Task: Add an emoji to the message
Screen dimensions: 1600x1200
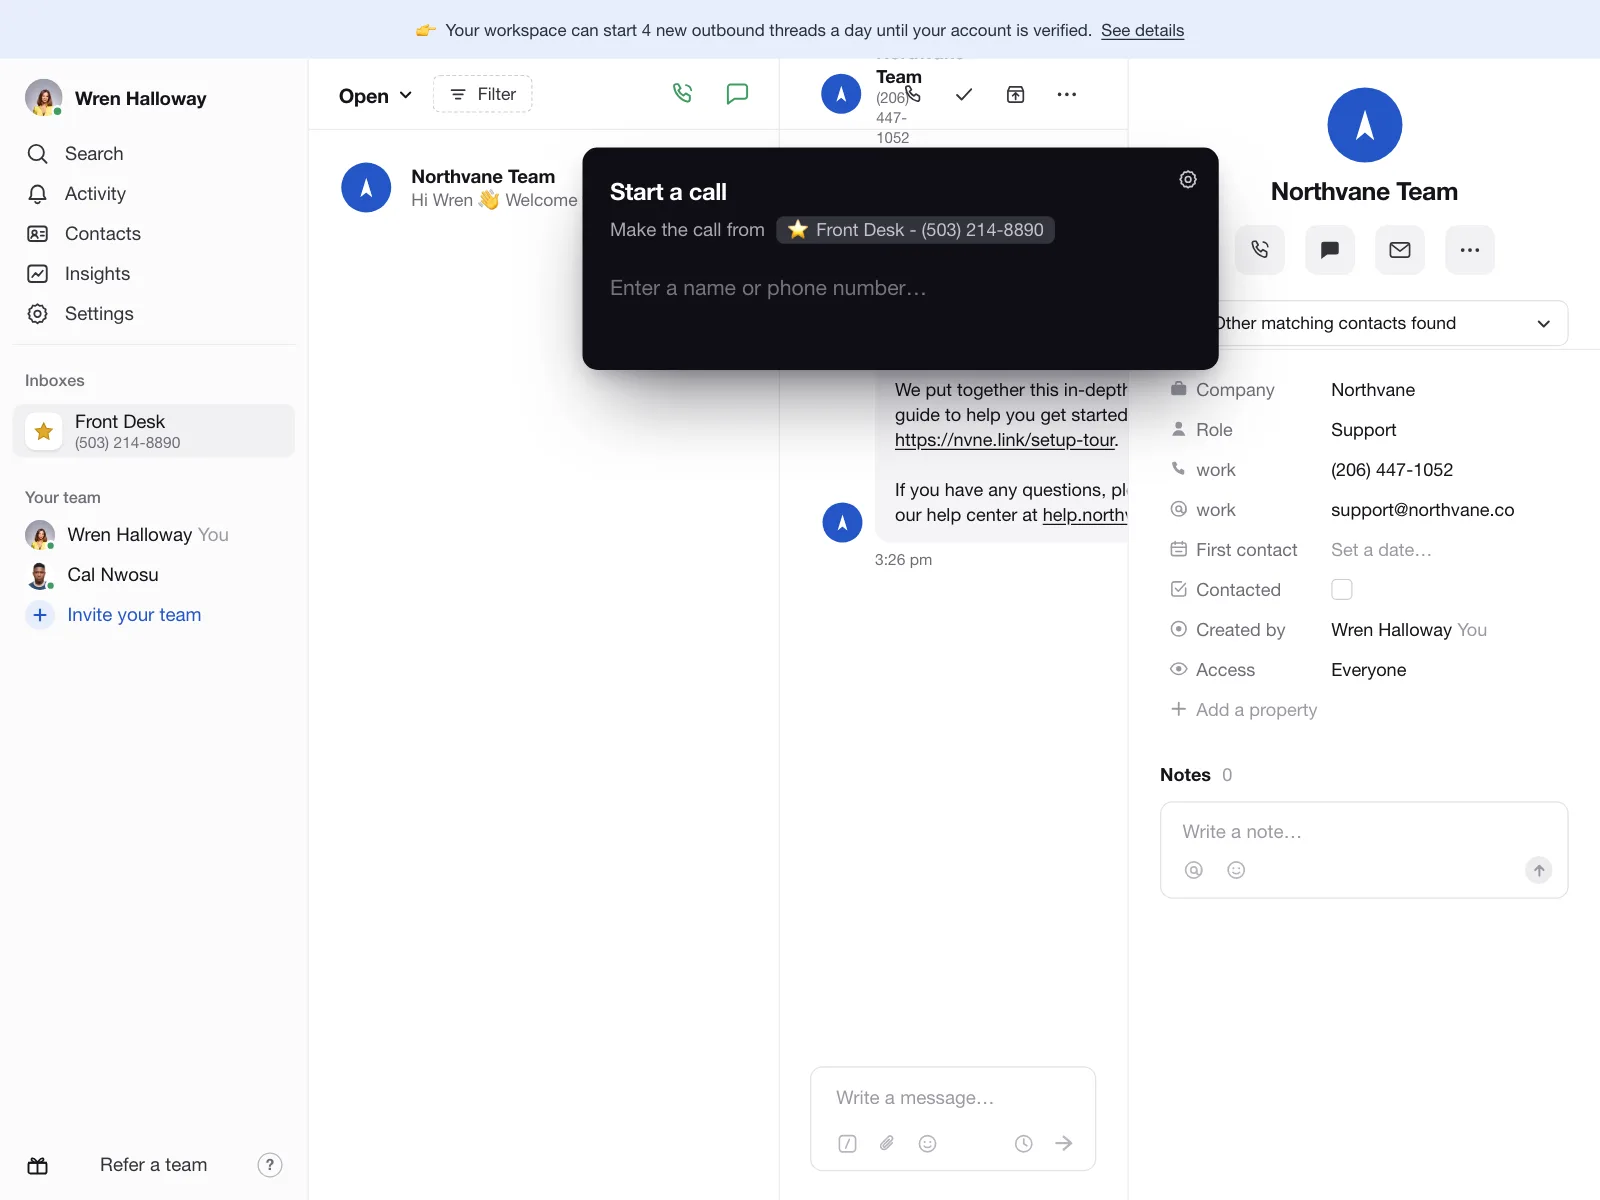Action: pos(928,1143)
